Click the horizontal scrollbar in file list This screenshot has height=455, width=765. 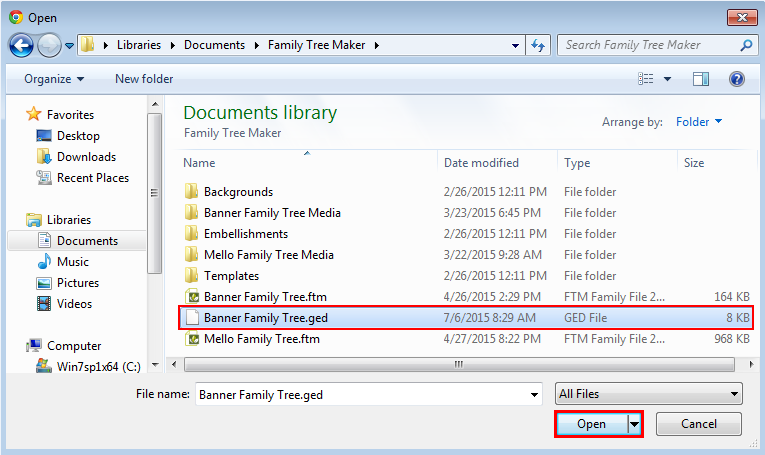459,364
